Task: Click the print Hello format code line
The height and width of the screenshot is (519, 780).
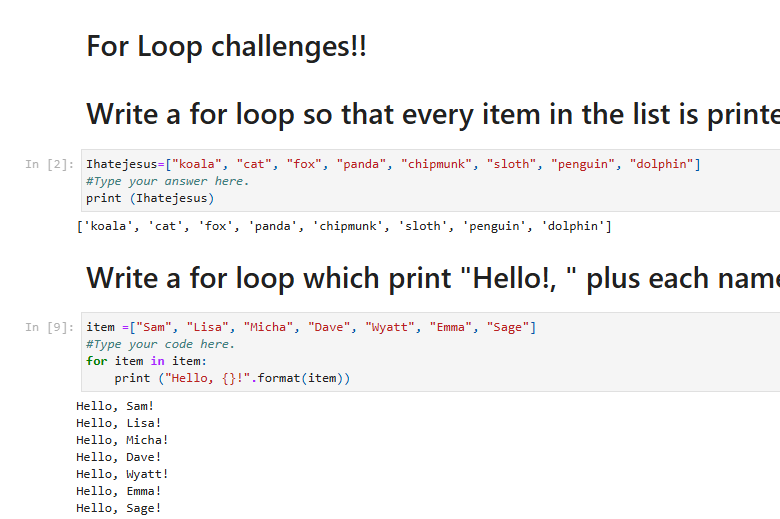Action: (232, 378)
